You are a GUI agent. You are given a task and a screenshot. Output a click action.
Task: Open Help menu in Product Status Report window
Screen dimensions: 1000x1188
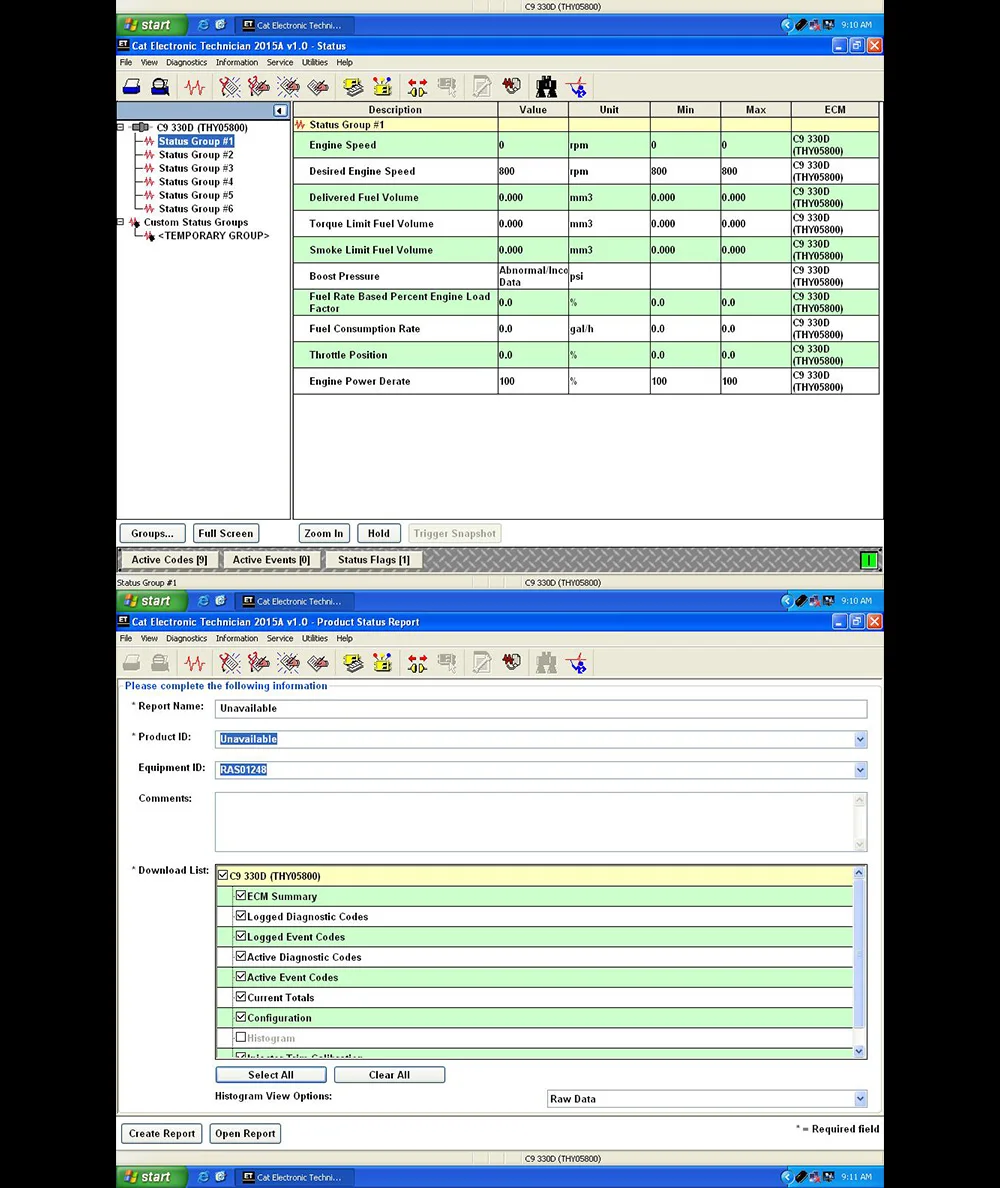click(345, 638)
